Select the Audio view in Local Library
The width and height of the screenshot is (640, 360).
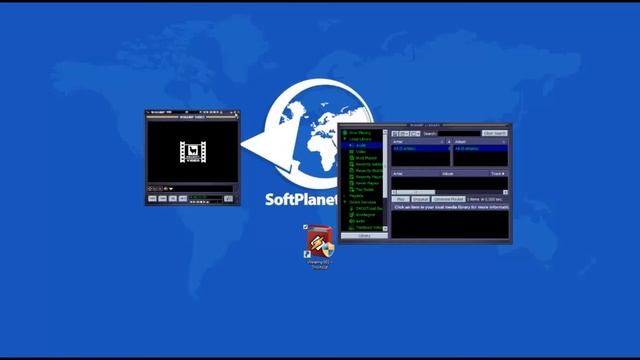pyautogui.click(x=361, y=145)
